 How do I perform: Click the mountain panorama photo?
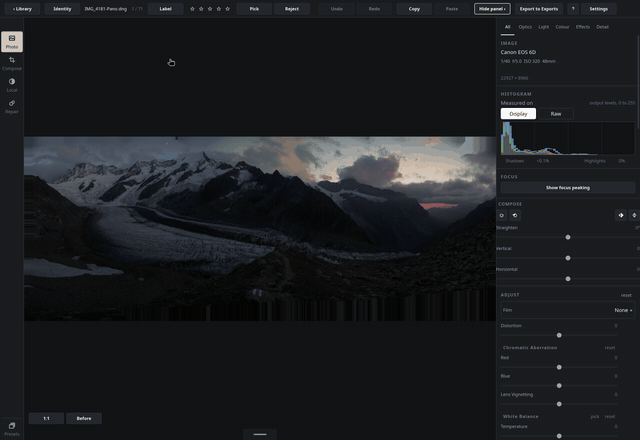coord(260,229)
